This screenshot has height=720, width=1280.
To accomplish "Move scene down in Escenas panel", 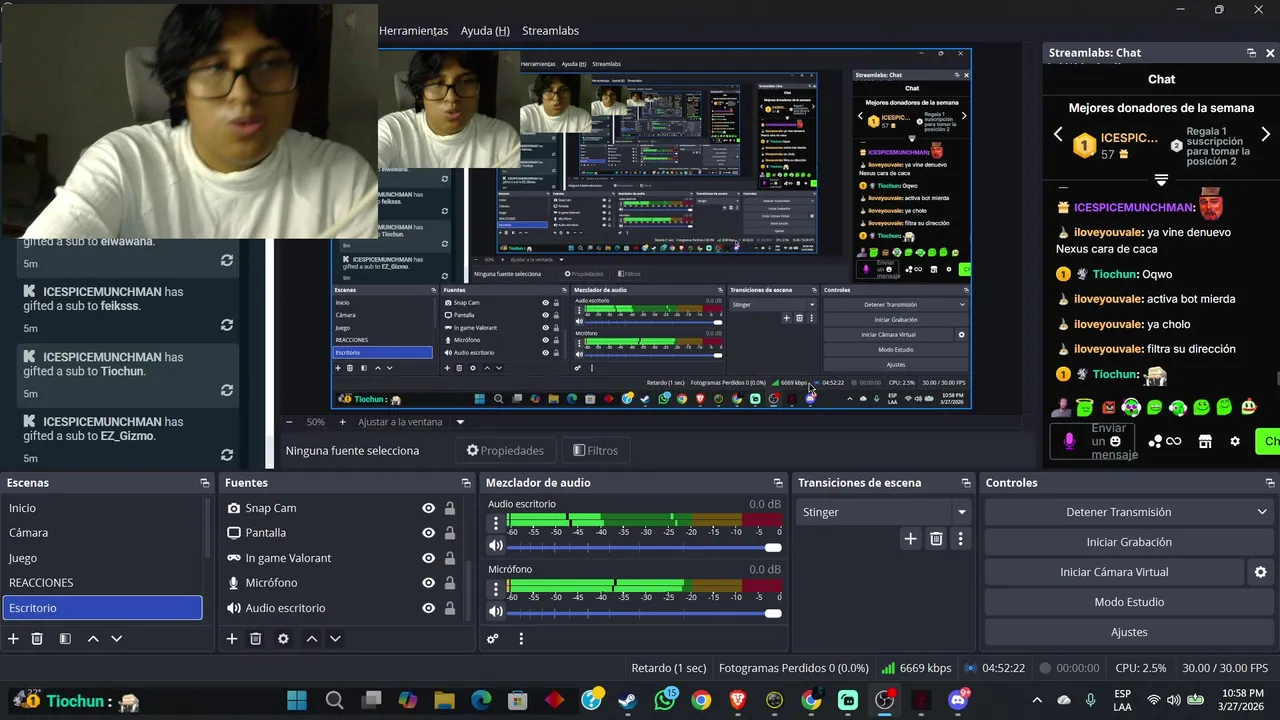I will (116, 638).
